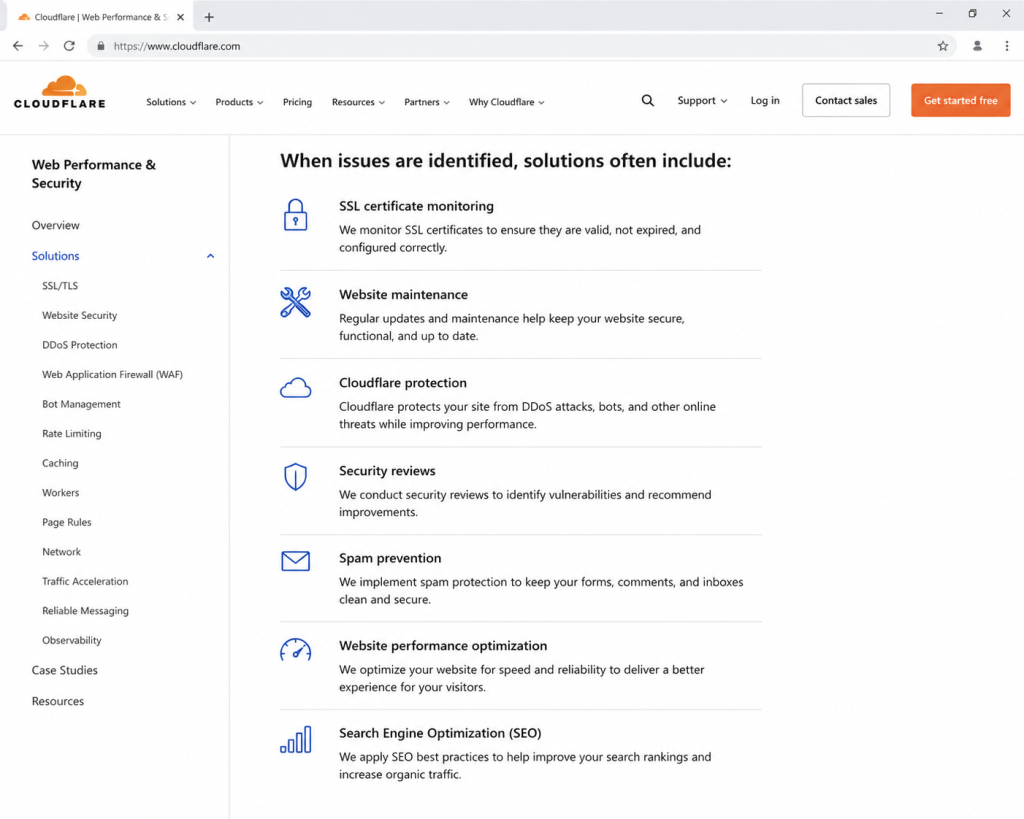Screen dimensions: 1024x819
Task: Click Log in link
Action: point(765,101)
